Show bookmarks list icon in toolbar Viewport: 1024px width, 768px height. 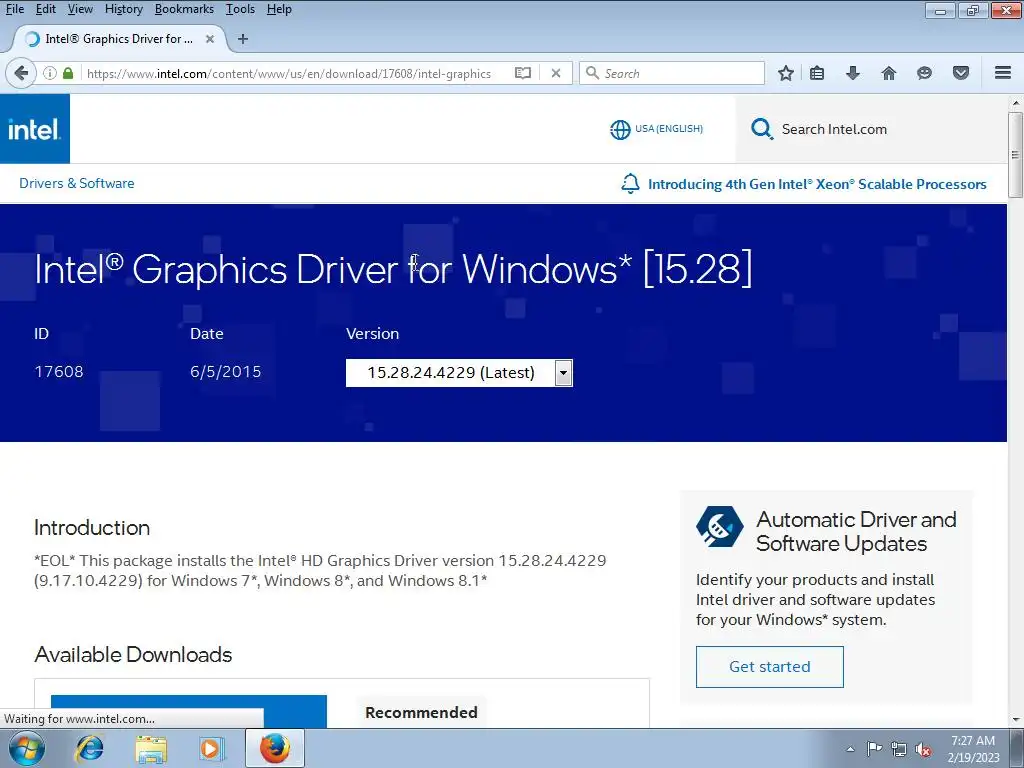(x=817, y=73)
